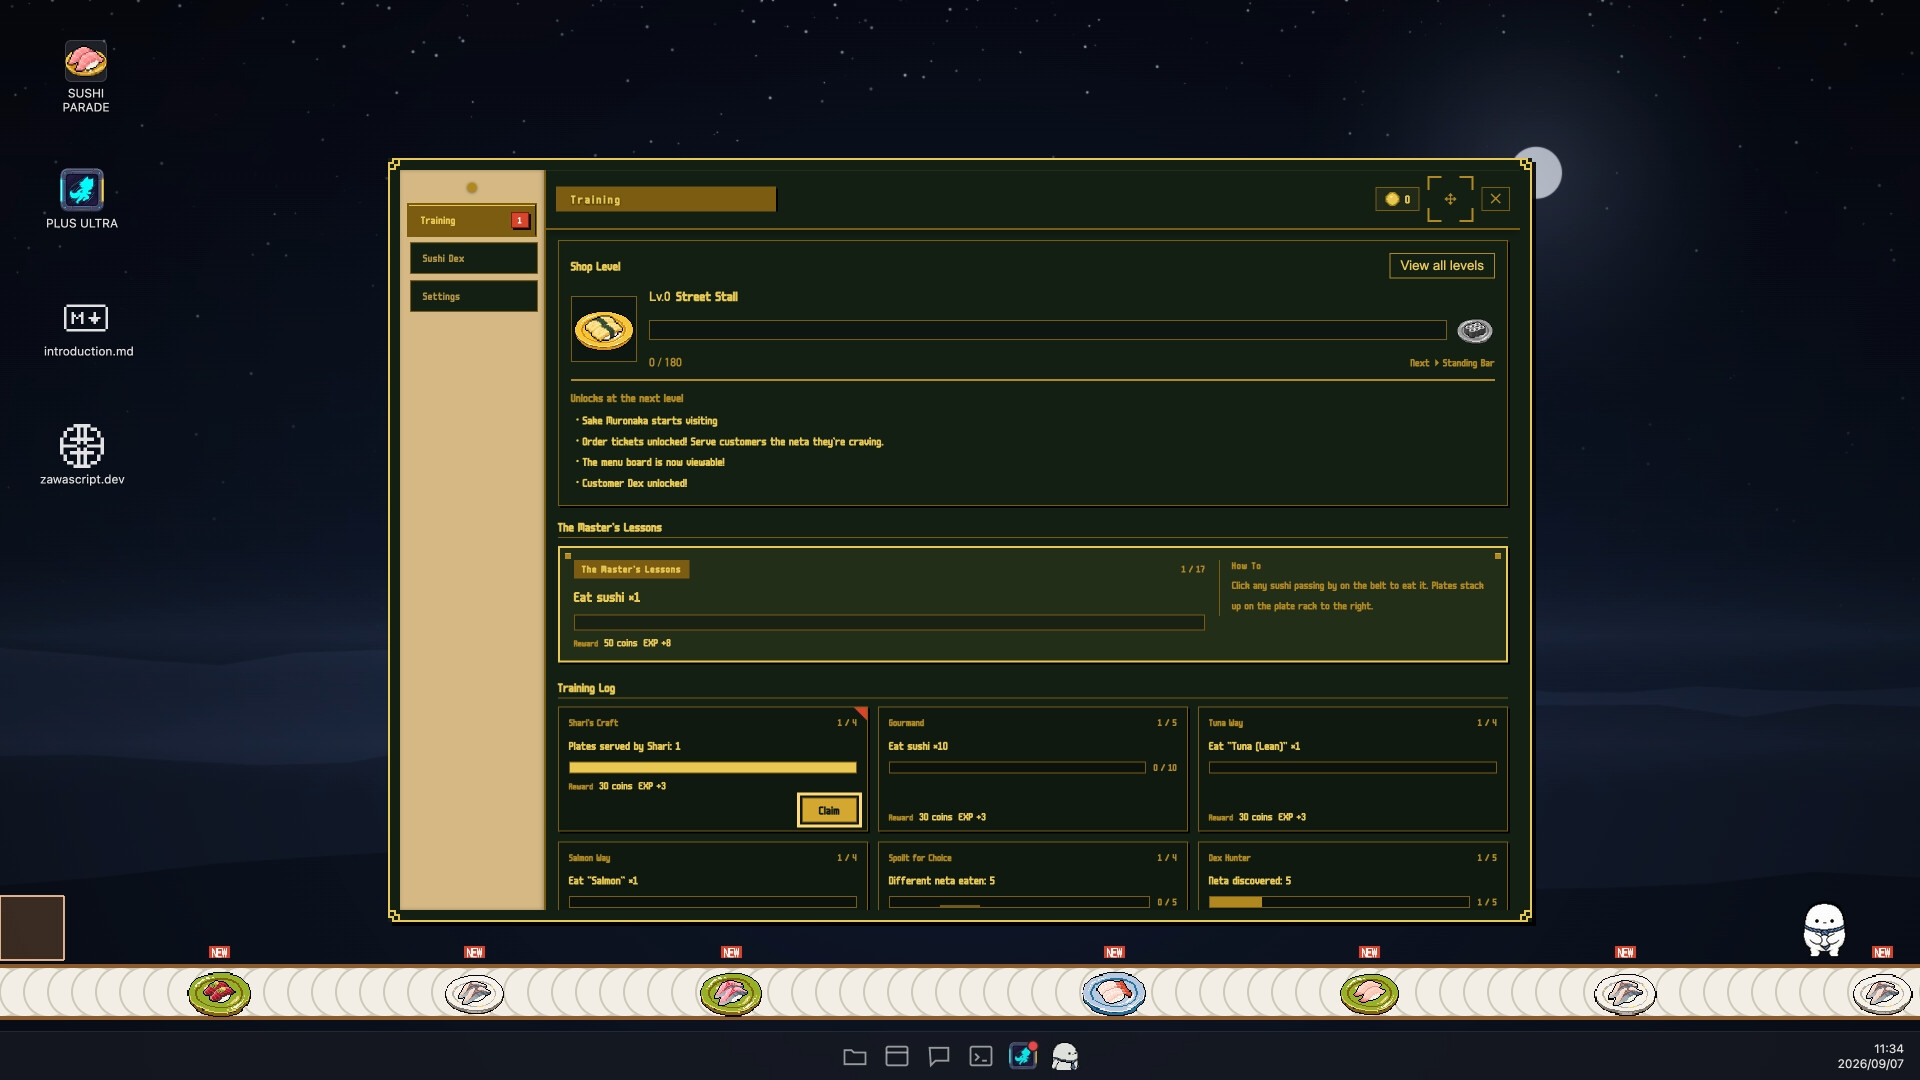Image resolution: width=1920 pixels, height=1080 pixels.
Task: Click the Eat sushi ×1 lesson progress bar
Action: point(889,622)
